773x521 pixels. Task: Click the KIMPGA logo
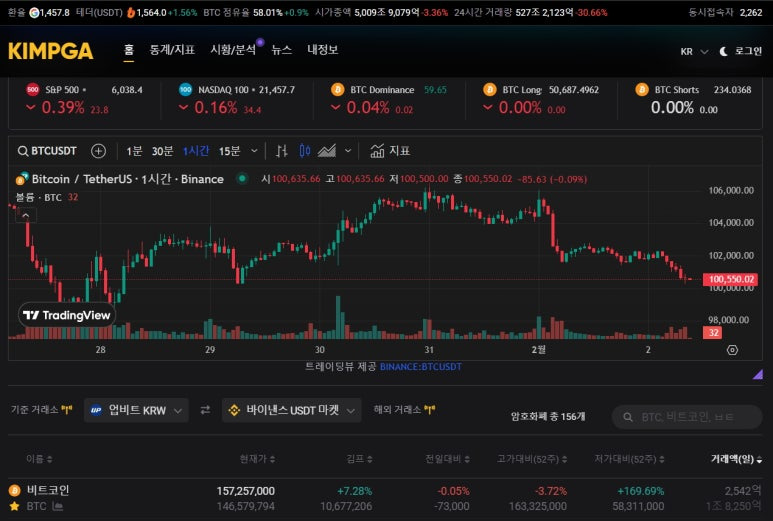tap(51, 51)
